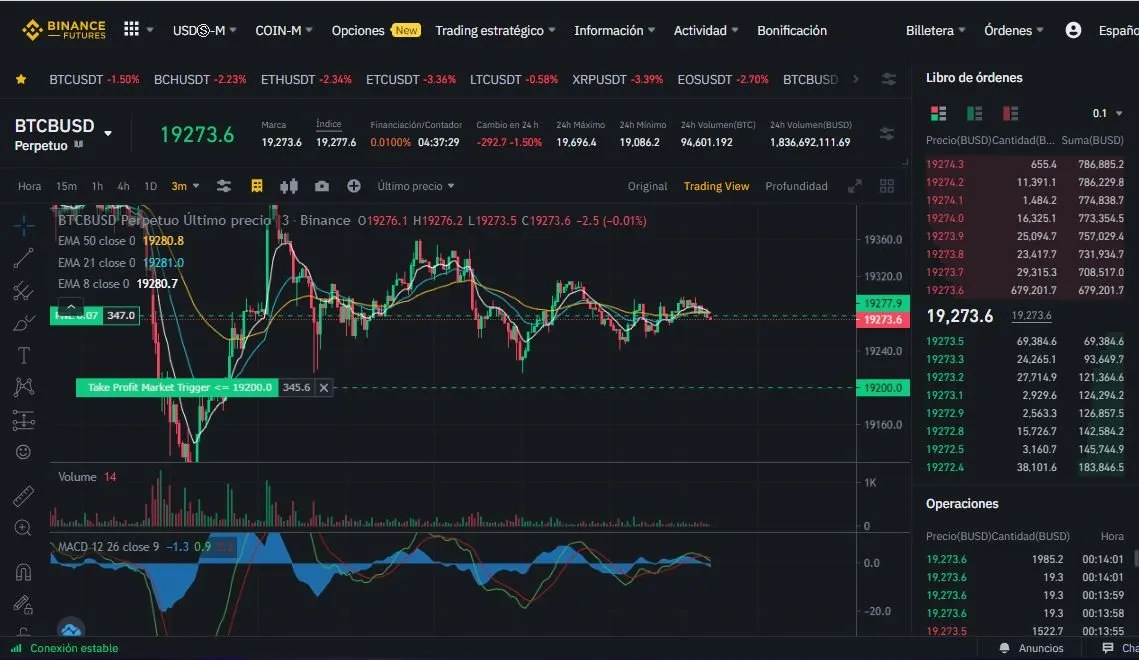Toggle stay-in-drawing-mode pencil lock tool
Viewport: 1139px width, 660px height.
pyautogui.click(x=23, y=604)
